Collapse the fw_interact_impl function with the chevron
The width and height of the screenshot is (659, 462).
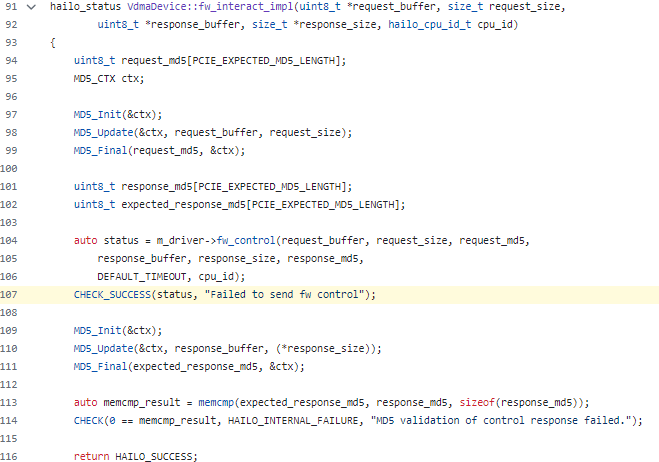[31, 7]
